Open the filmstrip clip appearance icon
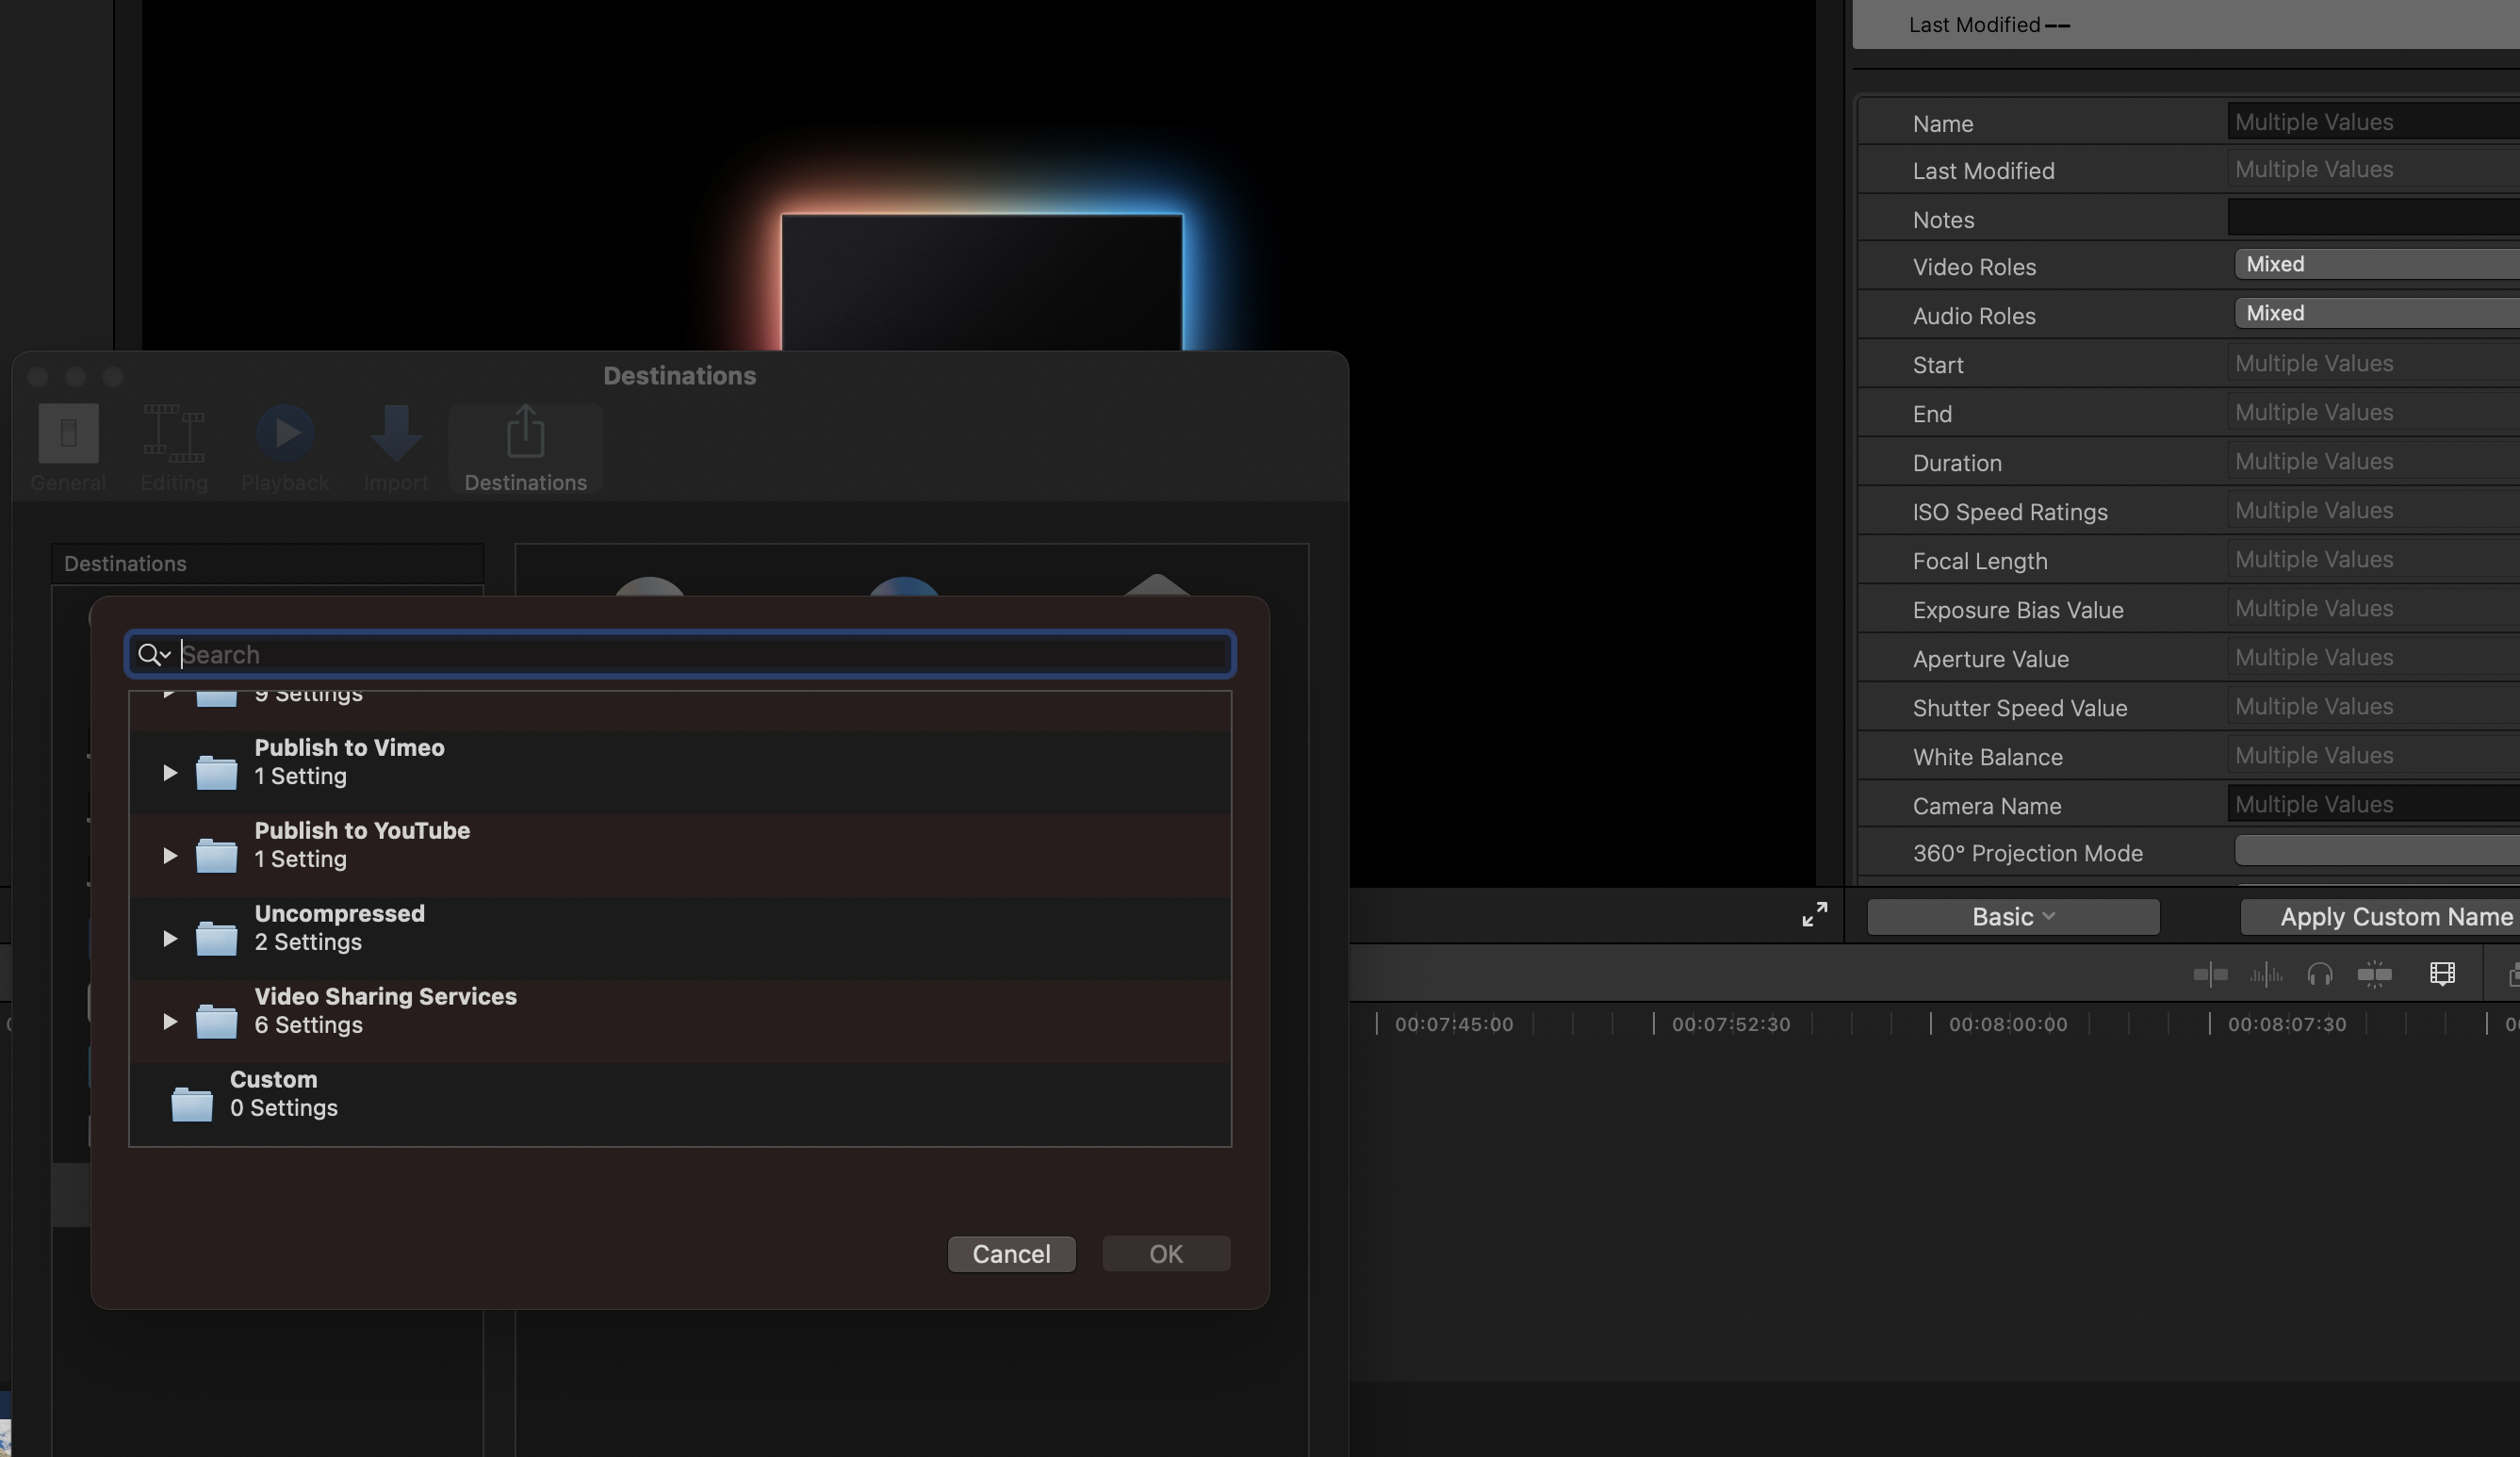 (2442, 974)
